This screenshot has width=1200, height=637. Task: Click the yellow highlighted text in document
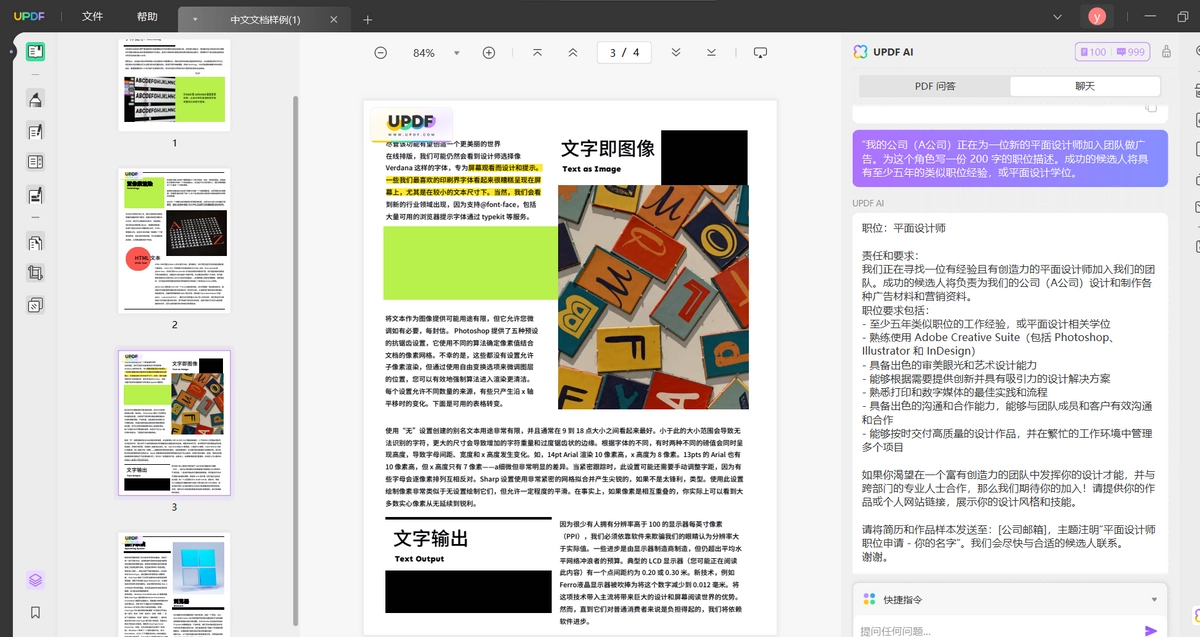(463, 180)
